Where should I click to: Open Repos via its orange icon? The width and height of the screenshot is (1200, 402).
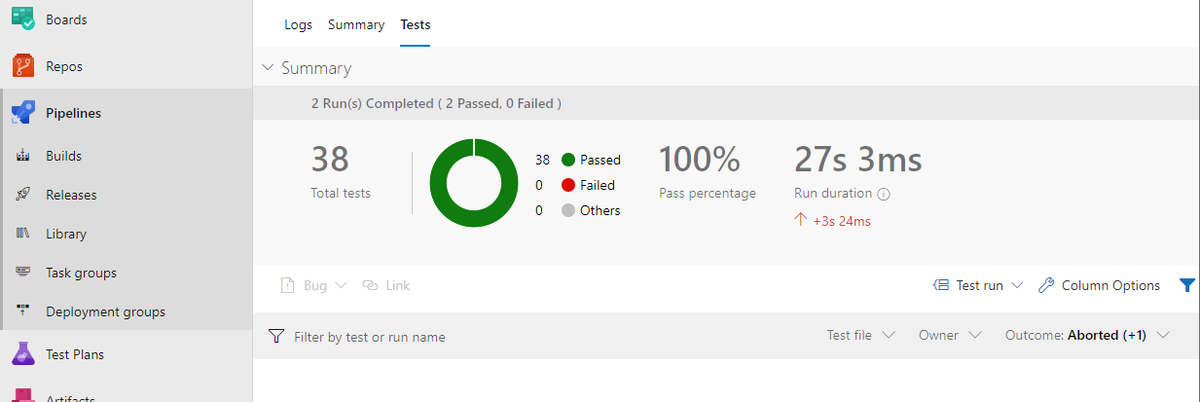point(23,67)
